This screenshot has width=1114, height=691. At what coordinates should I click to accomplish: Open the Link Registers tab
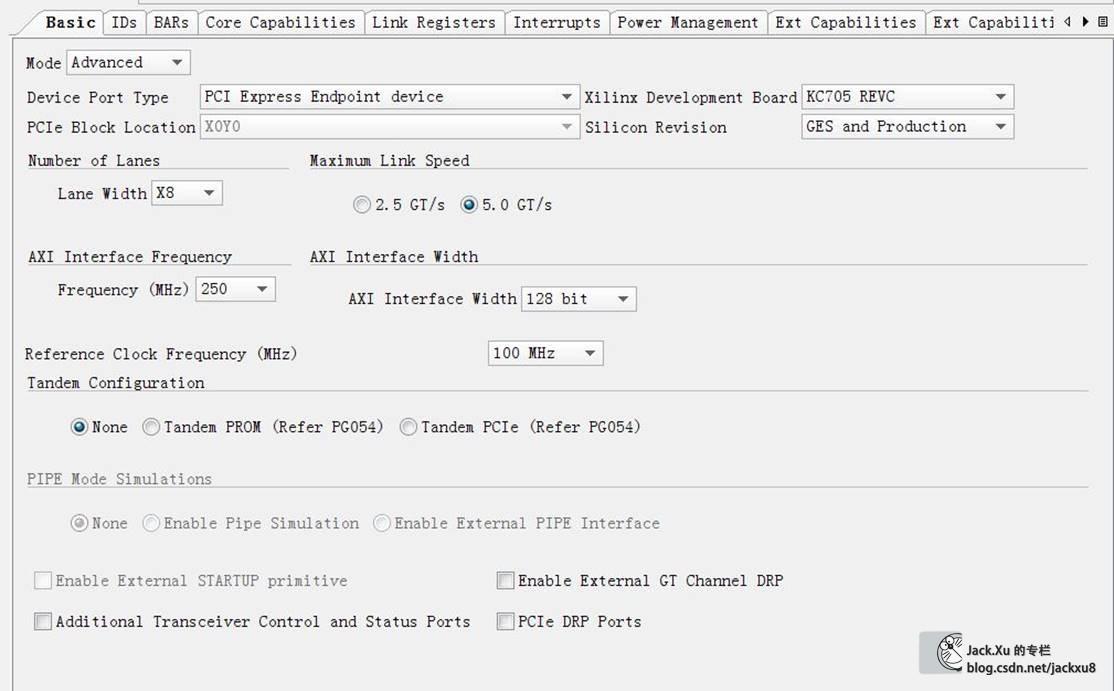pos(433,22)
